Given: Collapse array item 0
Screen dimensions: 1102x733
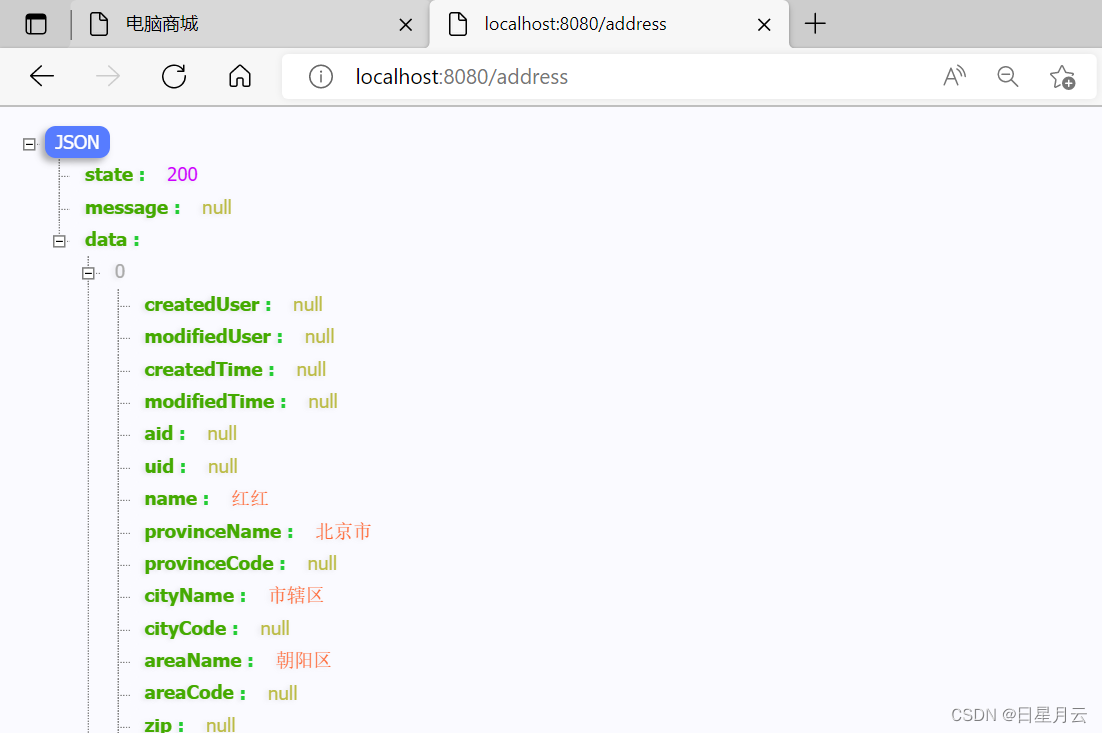Looking at the screenshot, I should pos(88,273).
